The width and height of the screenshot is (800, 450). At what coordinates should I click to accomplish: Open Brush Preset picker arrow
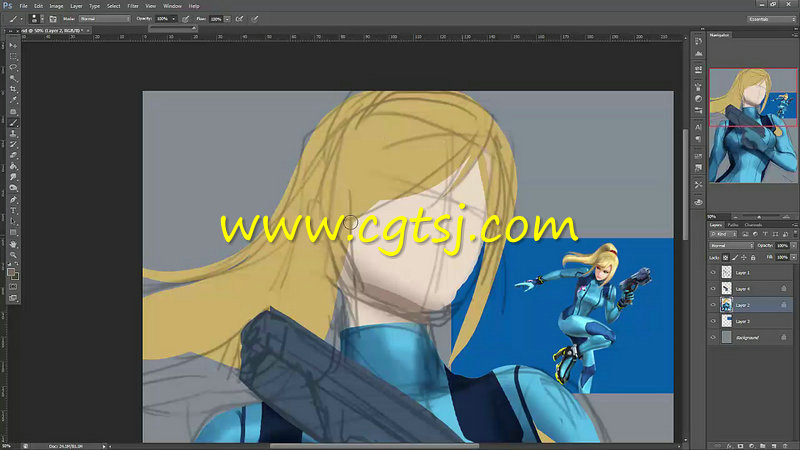pos(42,19)
